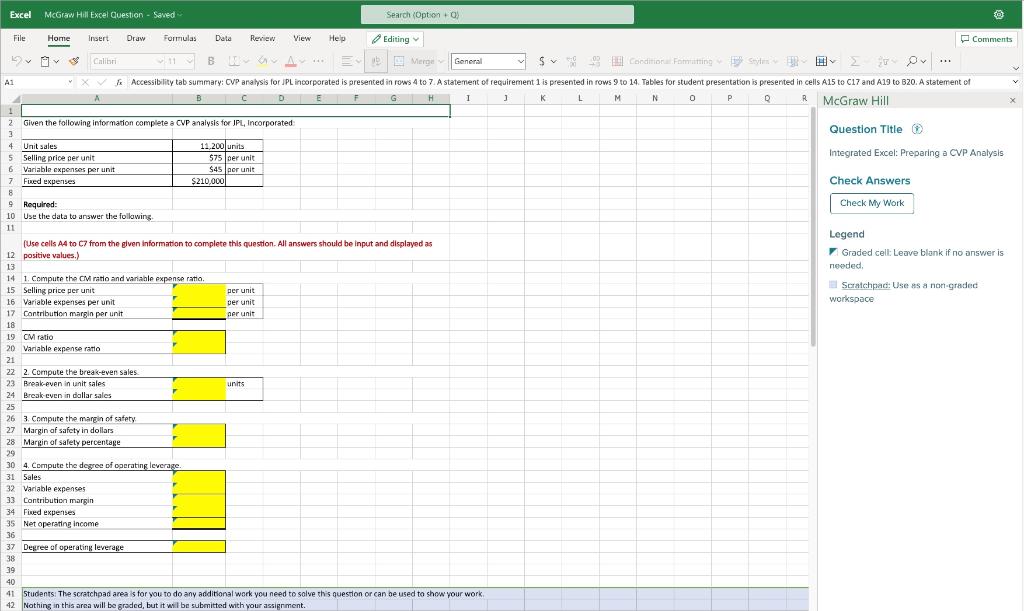Open the Font Color dropdown arrow
1024x611 pixels.
[302, 61]
